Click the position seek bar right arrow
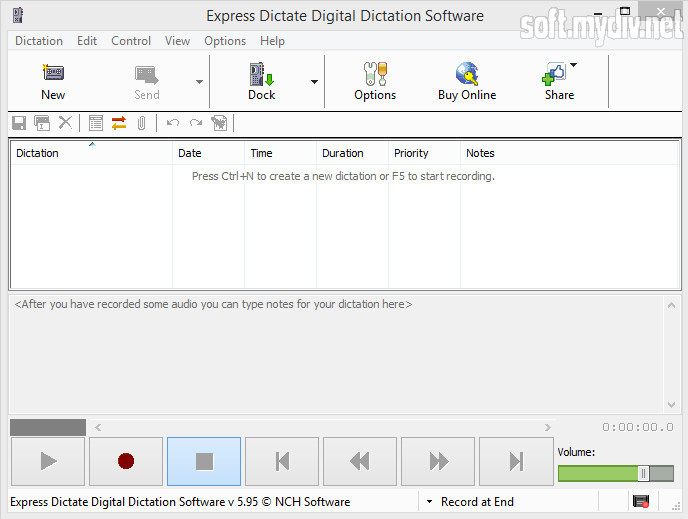The width and height of the screenshot is (688, 519). pos(548,427)
